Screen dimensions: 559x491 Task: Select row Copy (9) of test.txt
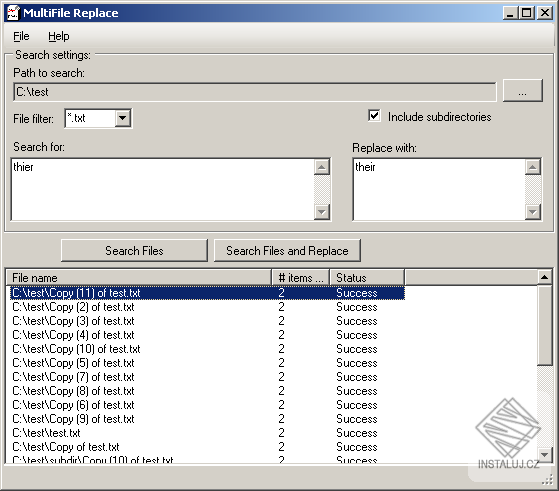pos(207,419)
